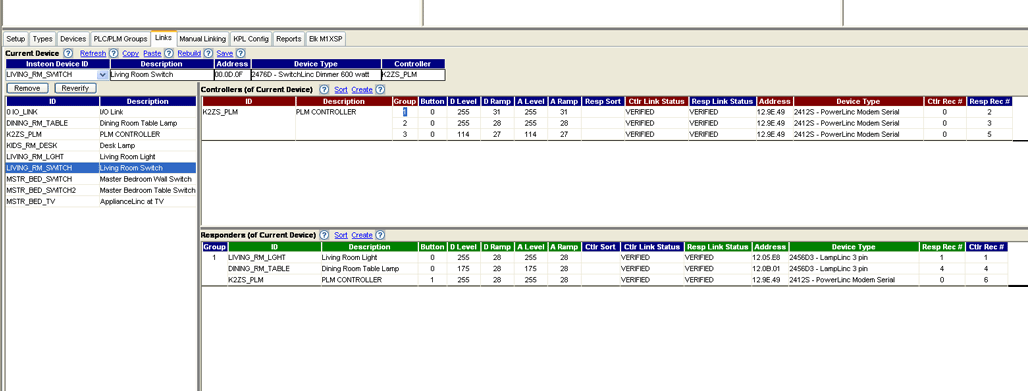Open help icon for Responders section
Image resolution: width=1028 pixels, height=391 pixels.
point(324,235)
